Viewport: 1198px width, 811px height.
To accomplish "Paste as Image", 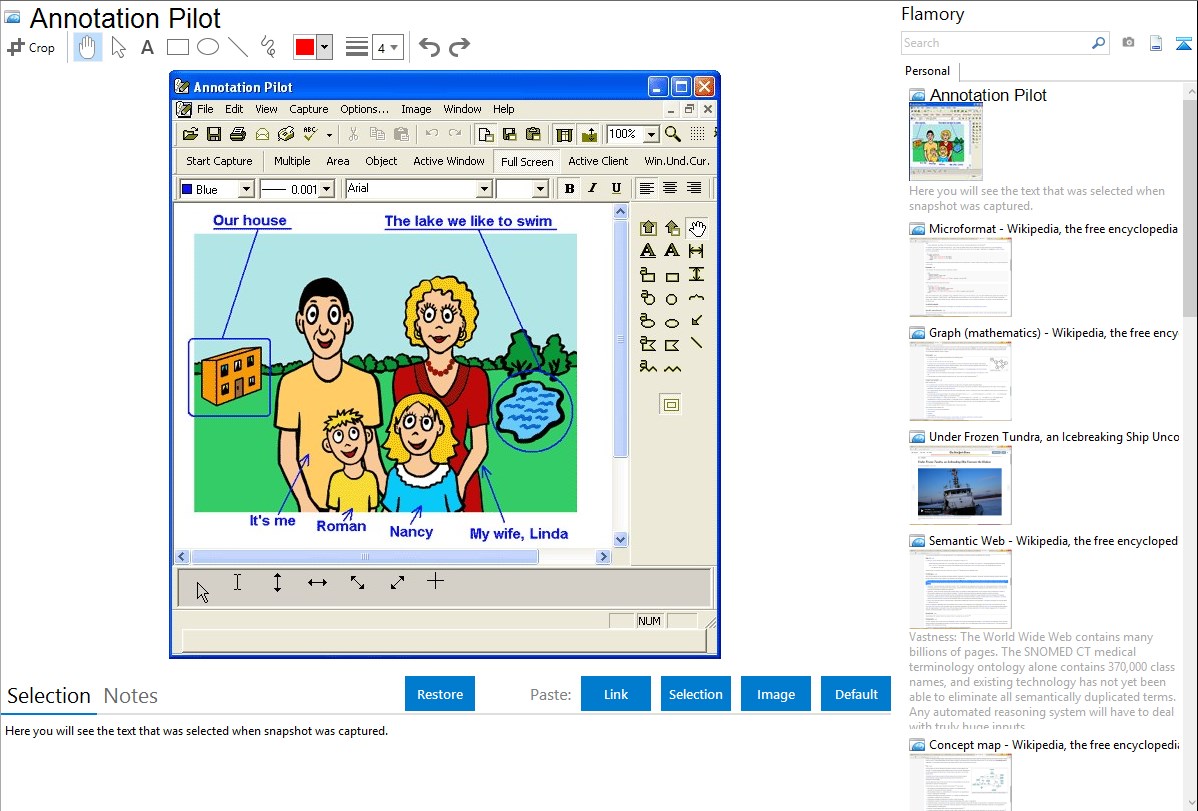I will coord(776,694).
